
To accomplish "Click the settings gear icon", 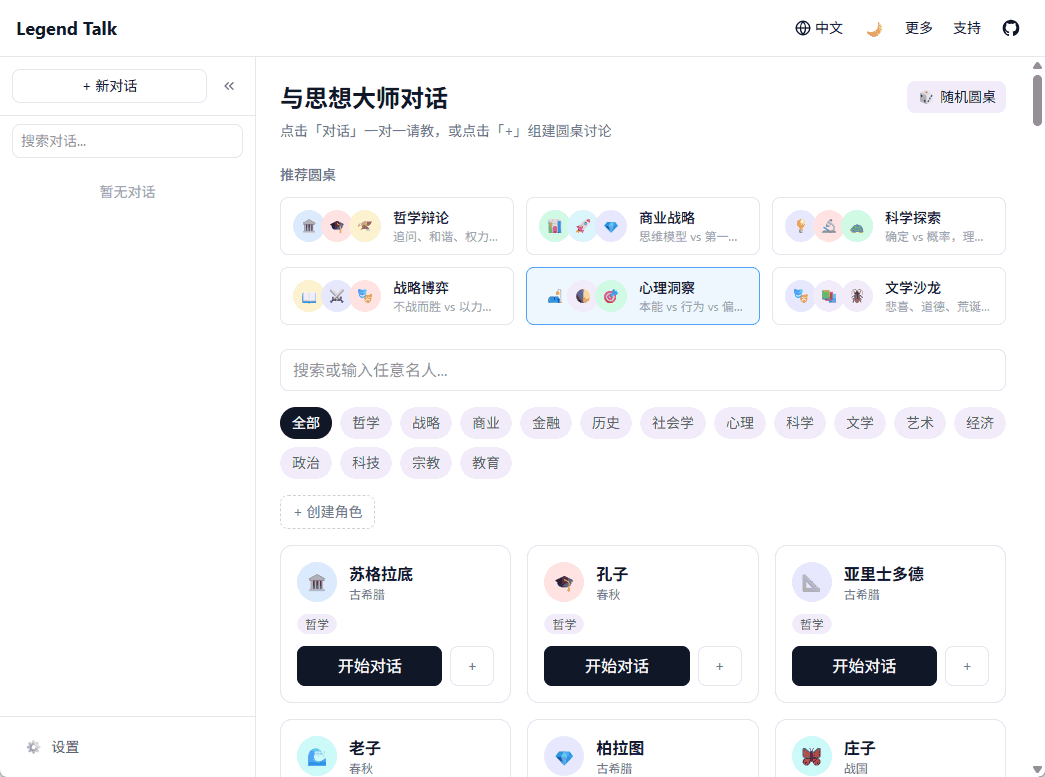I will pos(34,747).
